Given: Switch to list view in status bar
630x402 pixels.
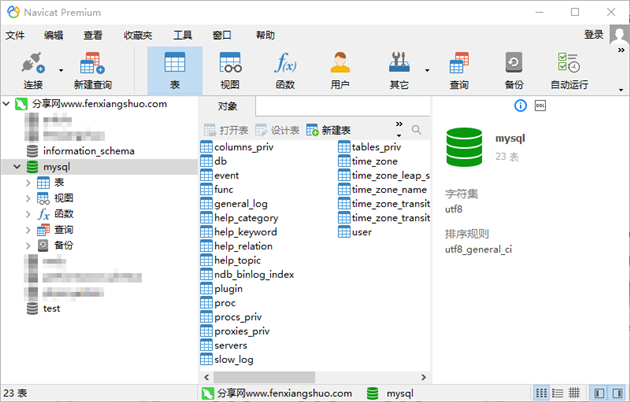Looking at the screenshot, I should (541, 393).
